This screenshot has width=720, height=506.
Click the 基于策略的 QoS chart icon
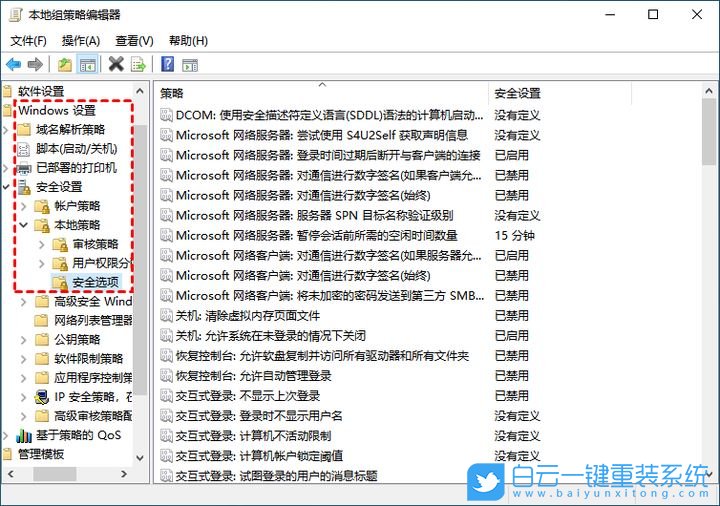(x=24, y=435)
